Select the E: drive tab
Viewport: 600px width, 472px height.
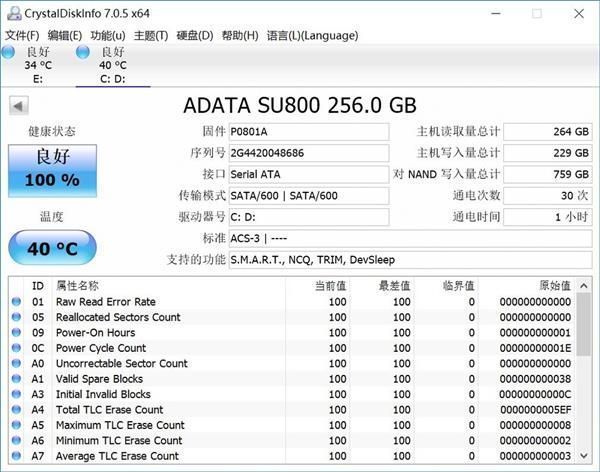38,65
